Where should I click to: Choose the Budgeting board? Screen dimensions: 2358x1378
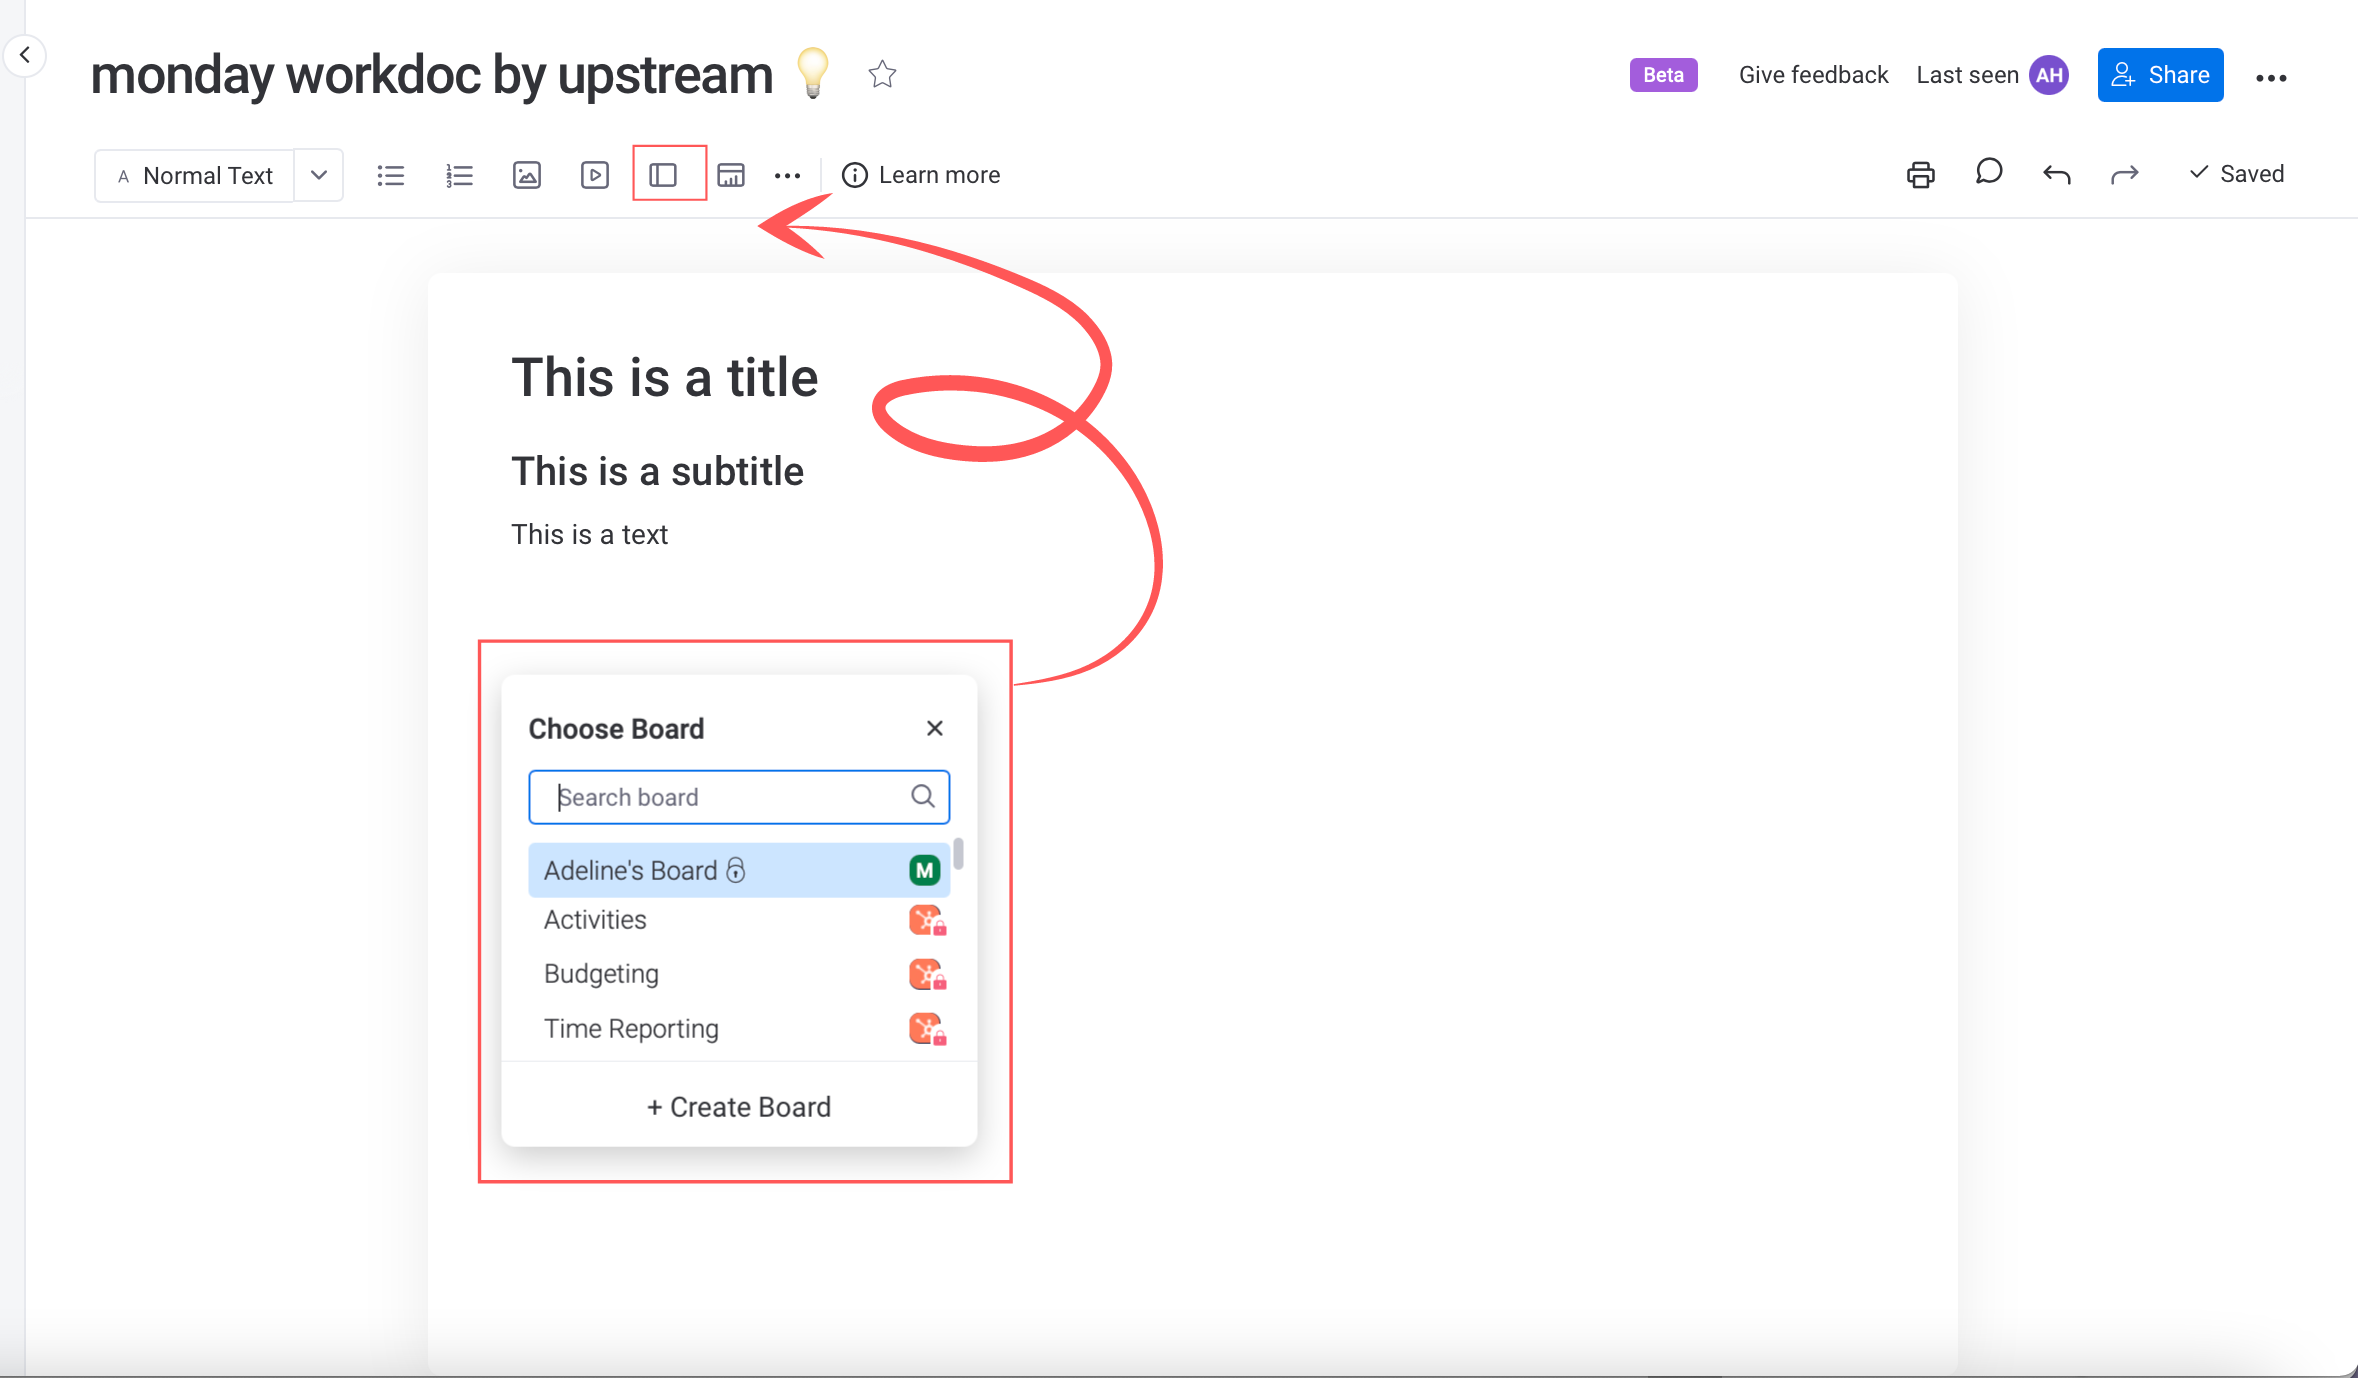600,973
